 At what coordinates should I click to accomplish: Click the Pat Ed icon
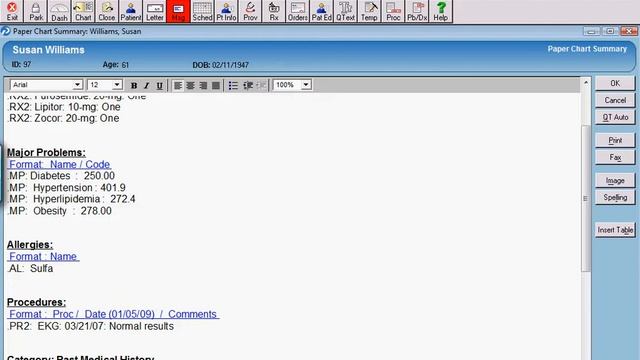321,11
